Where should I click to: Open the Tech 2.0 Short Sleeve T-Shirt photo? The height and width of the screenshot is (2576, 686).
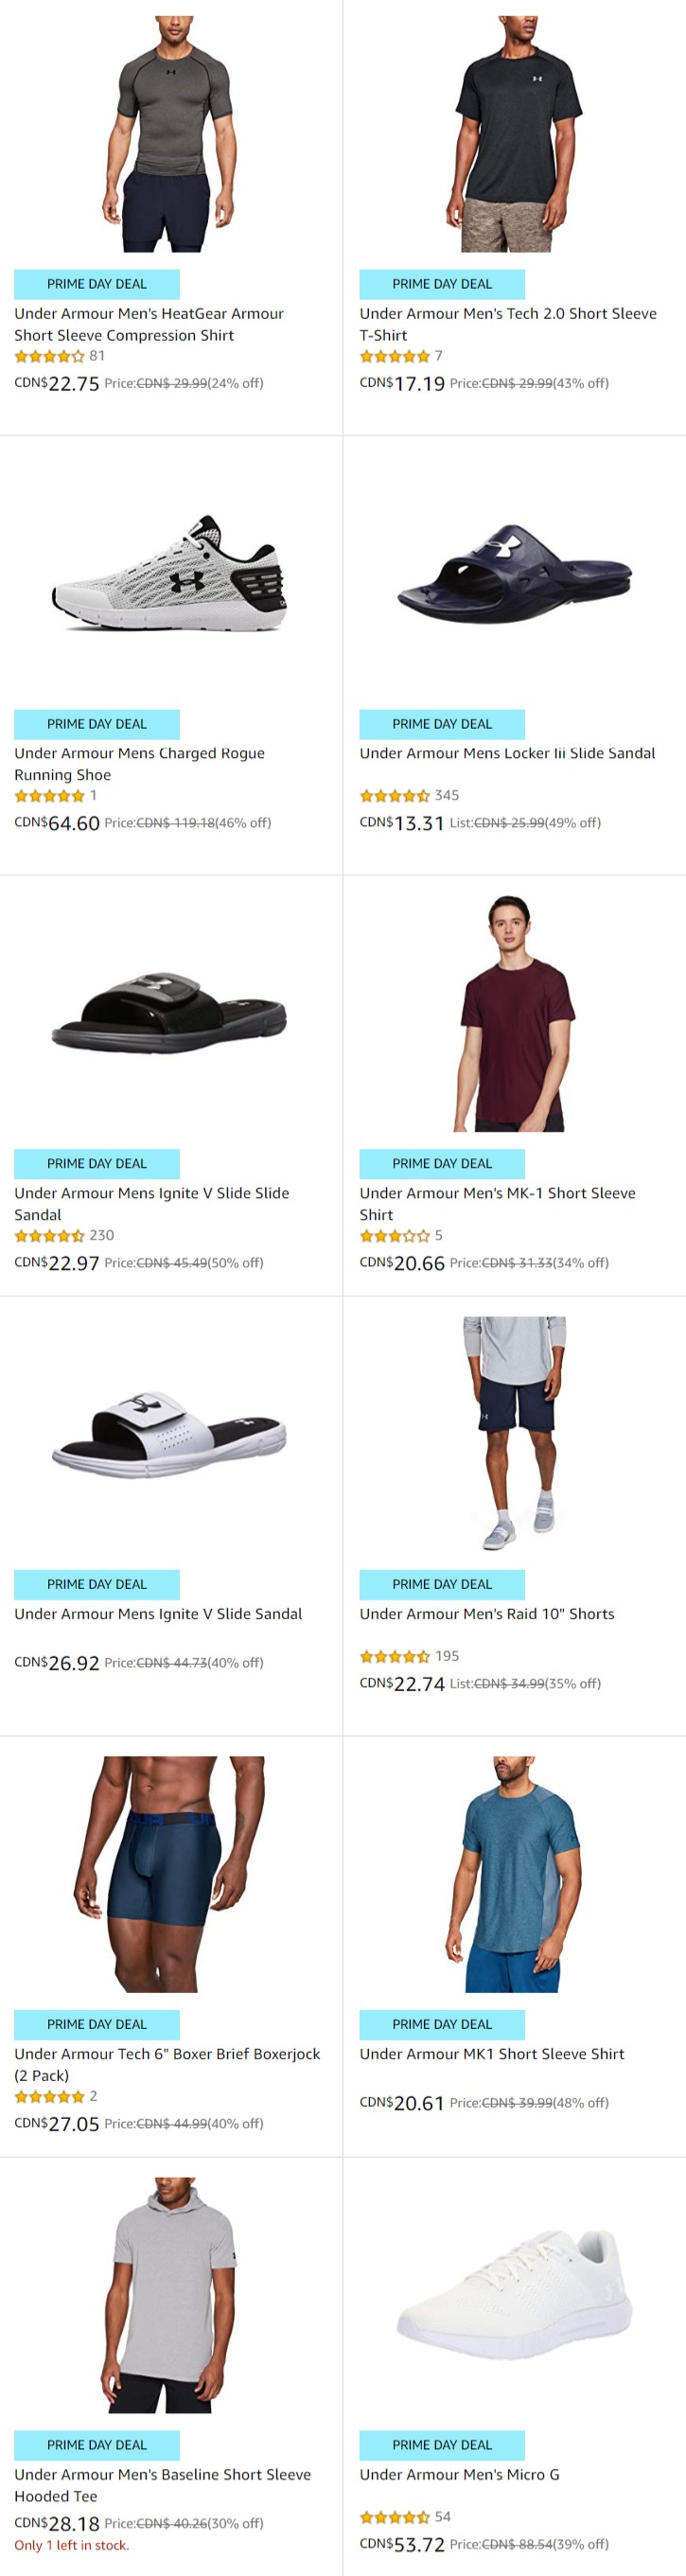[514, 133]
